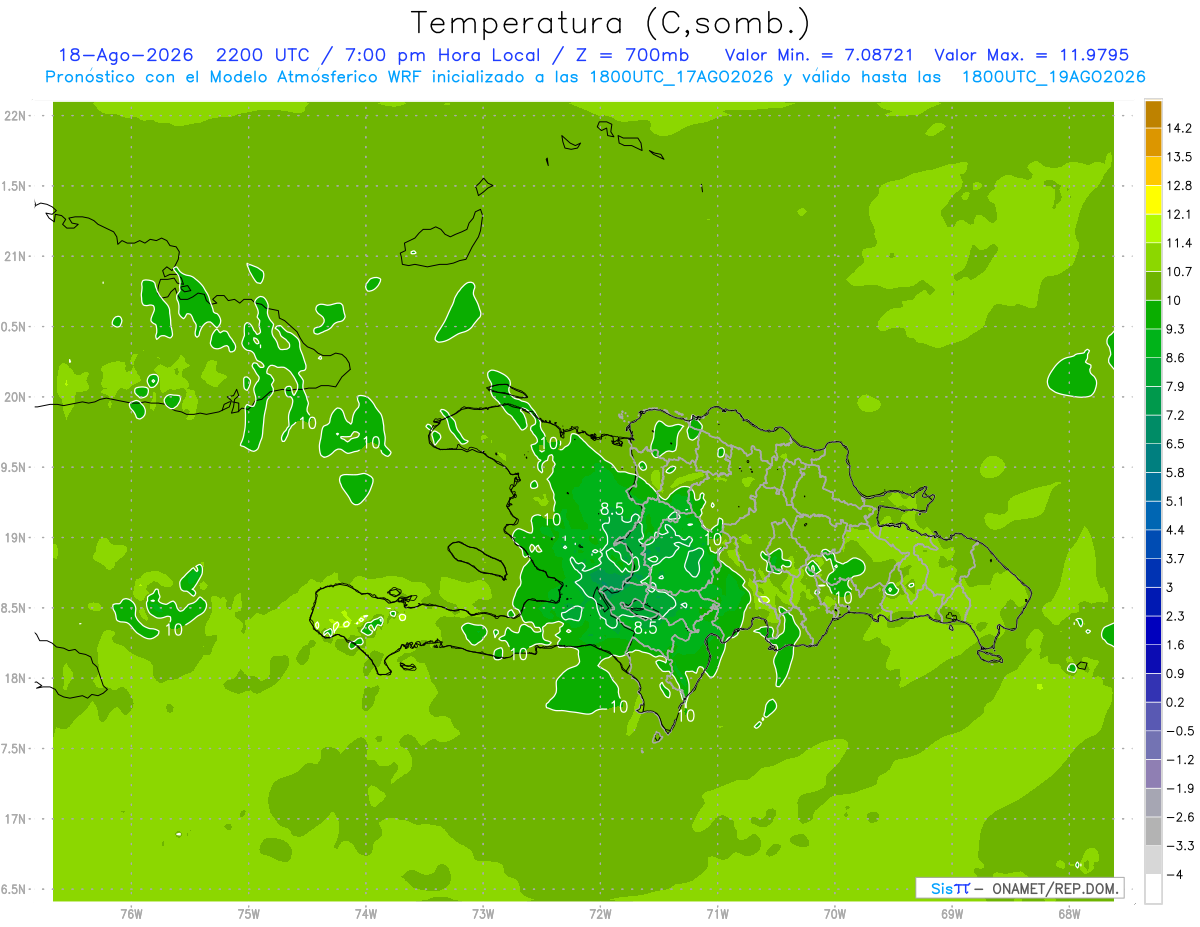Click the '68W' longitude axis label
Image resolution: width=1200 pixels, height=927 pixels.
[1069, 913]
